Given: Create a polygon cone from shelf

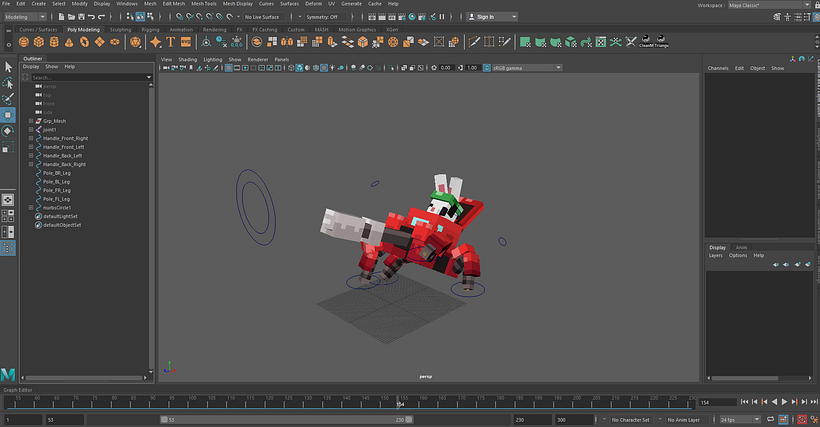Looking at the screenshot, I should (69, 42).
